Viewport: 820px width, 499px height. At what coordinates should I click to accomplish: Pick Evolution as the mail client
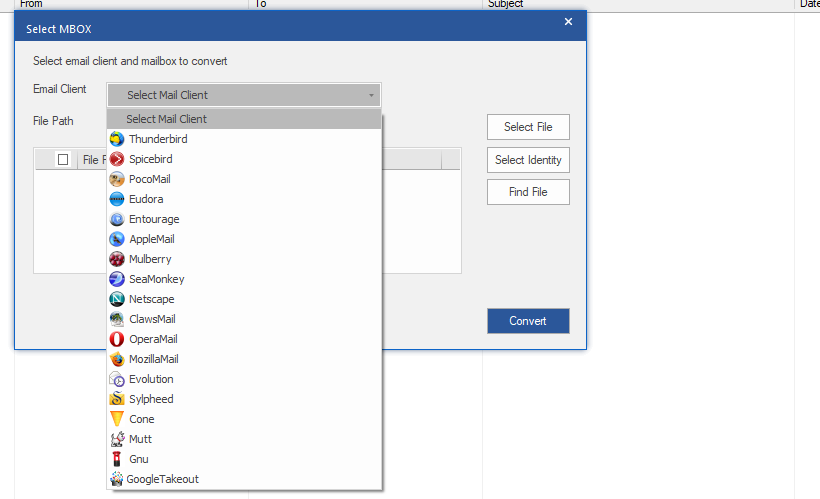coord(244,379)
